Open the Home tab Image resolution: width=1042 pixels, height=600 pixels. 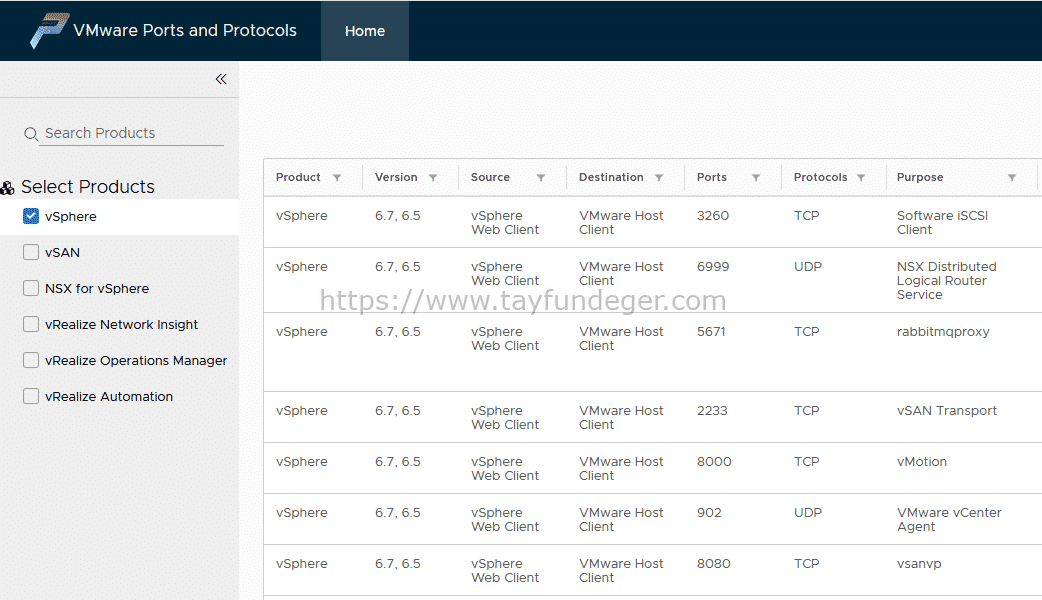(364, 31)
